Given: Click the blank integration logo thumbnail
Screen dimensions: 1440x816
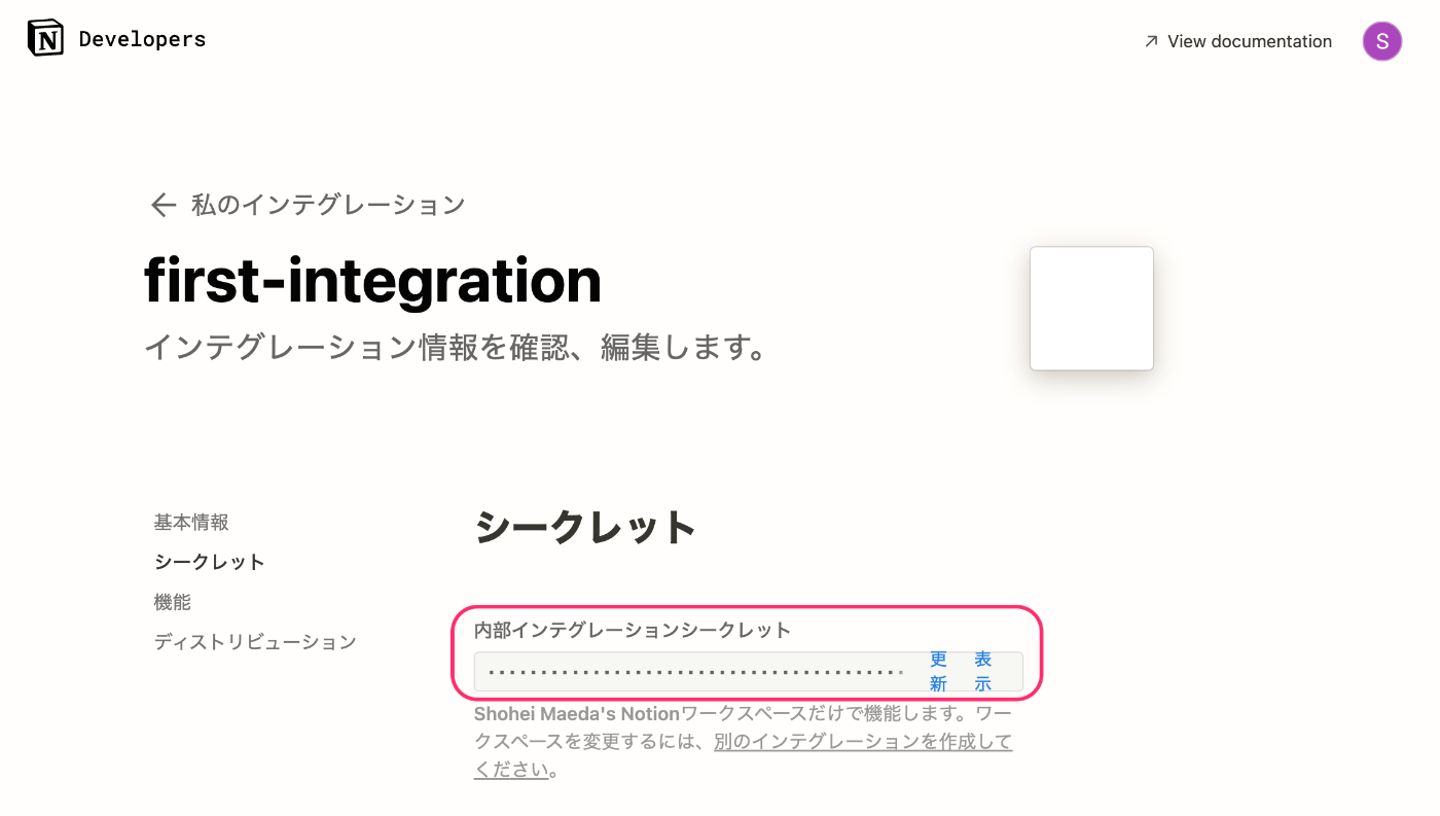Looking at the screenshot, I should tap(1091, 308).
